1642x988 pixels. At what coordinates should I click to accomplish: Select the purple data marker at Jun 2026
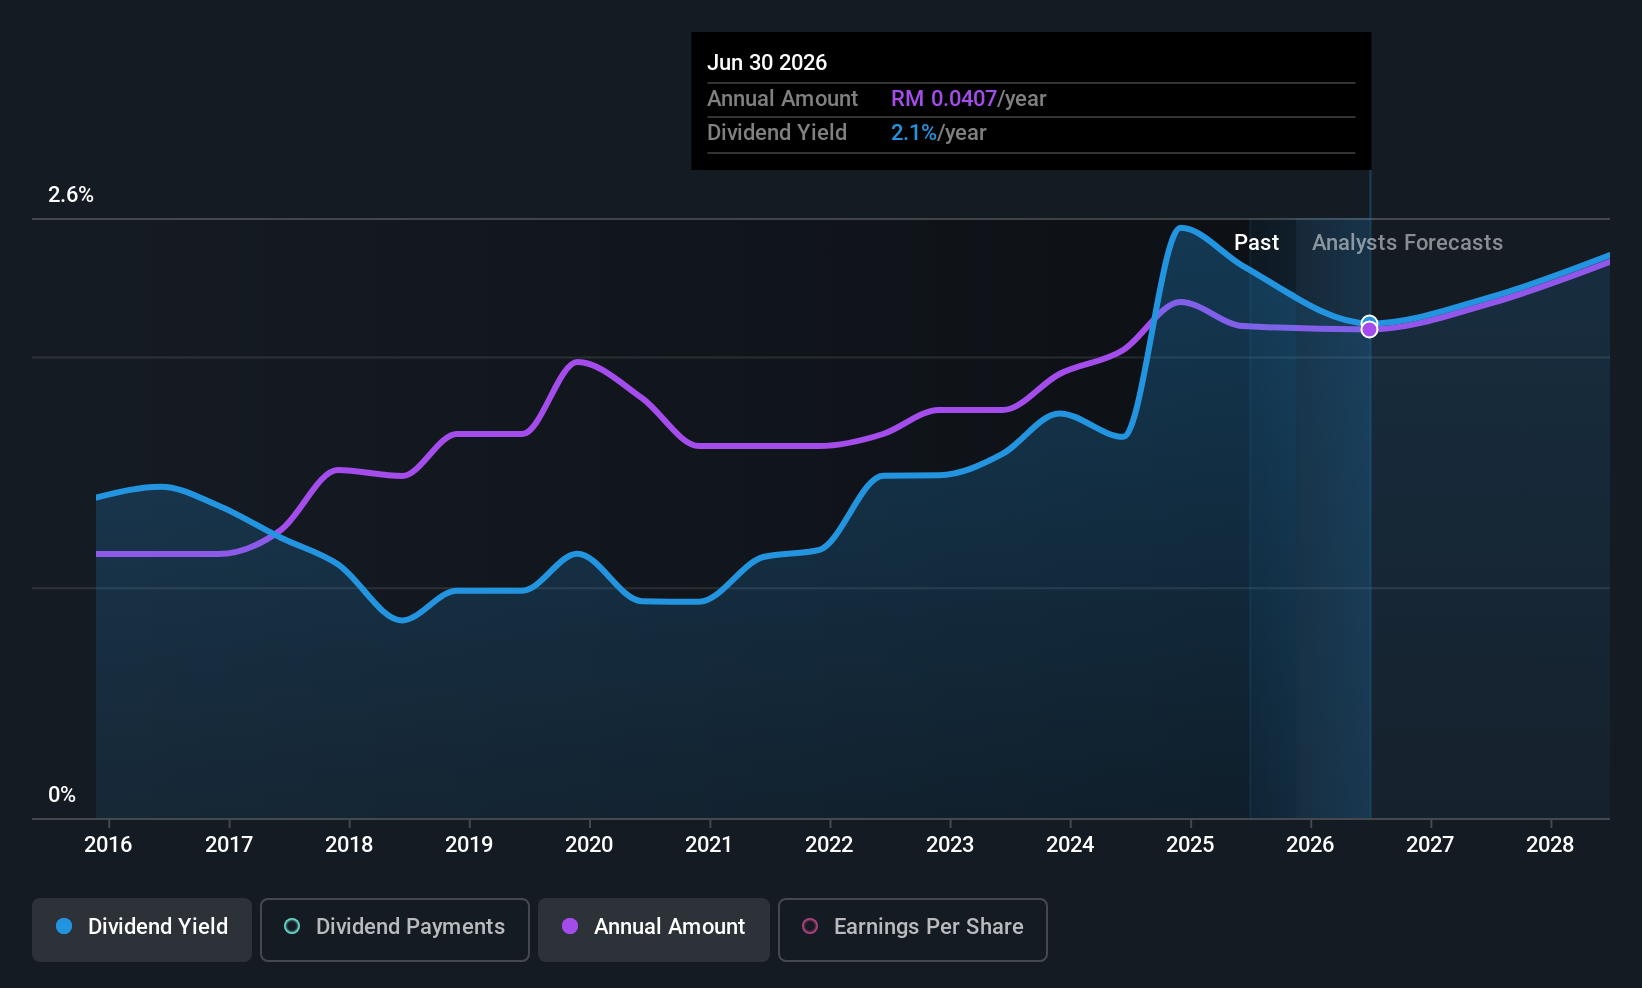pos(1369,330)
